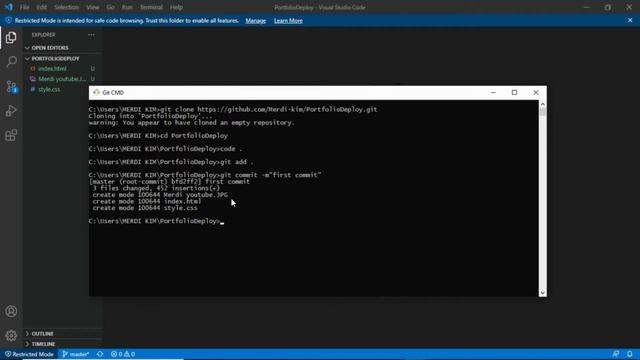640x360 pixels.
Task: Open the View menu
Action: 93,7
